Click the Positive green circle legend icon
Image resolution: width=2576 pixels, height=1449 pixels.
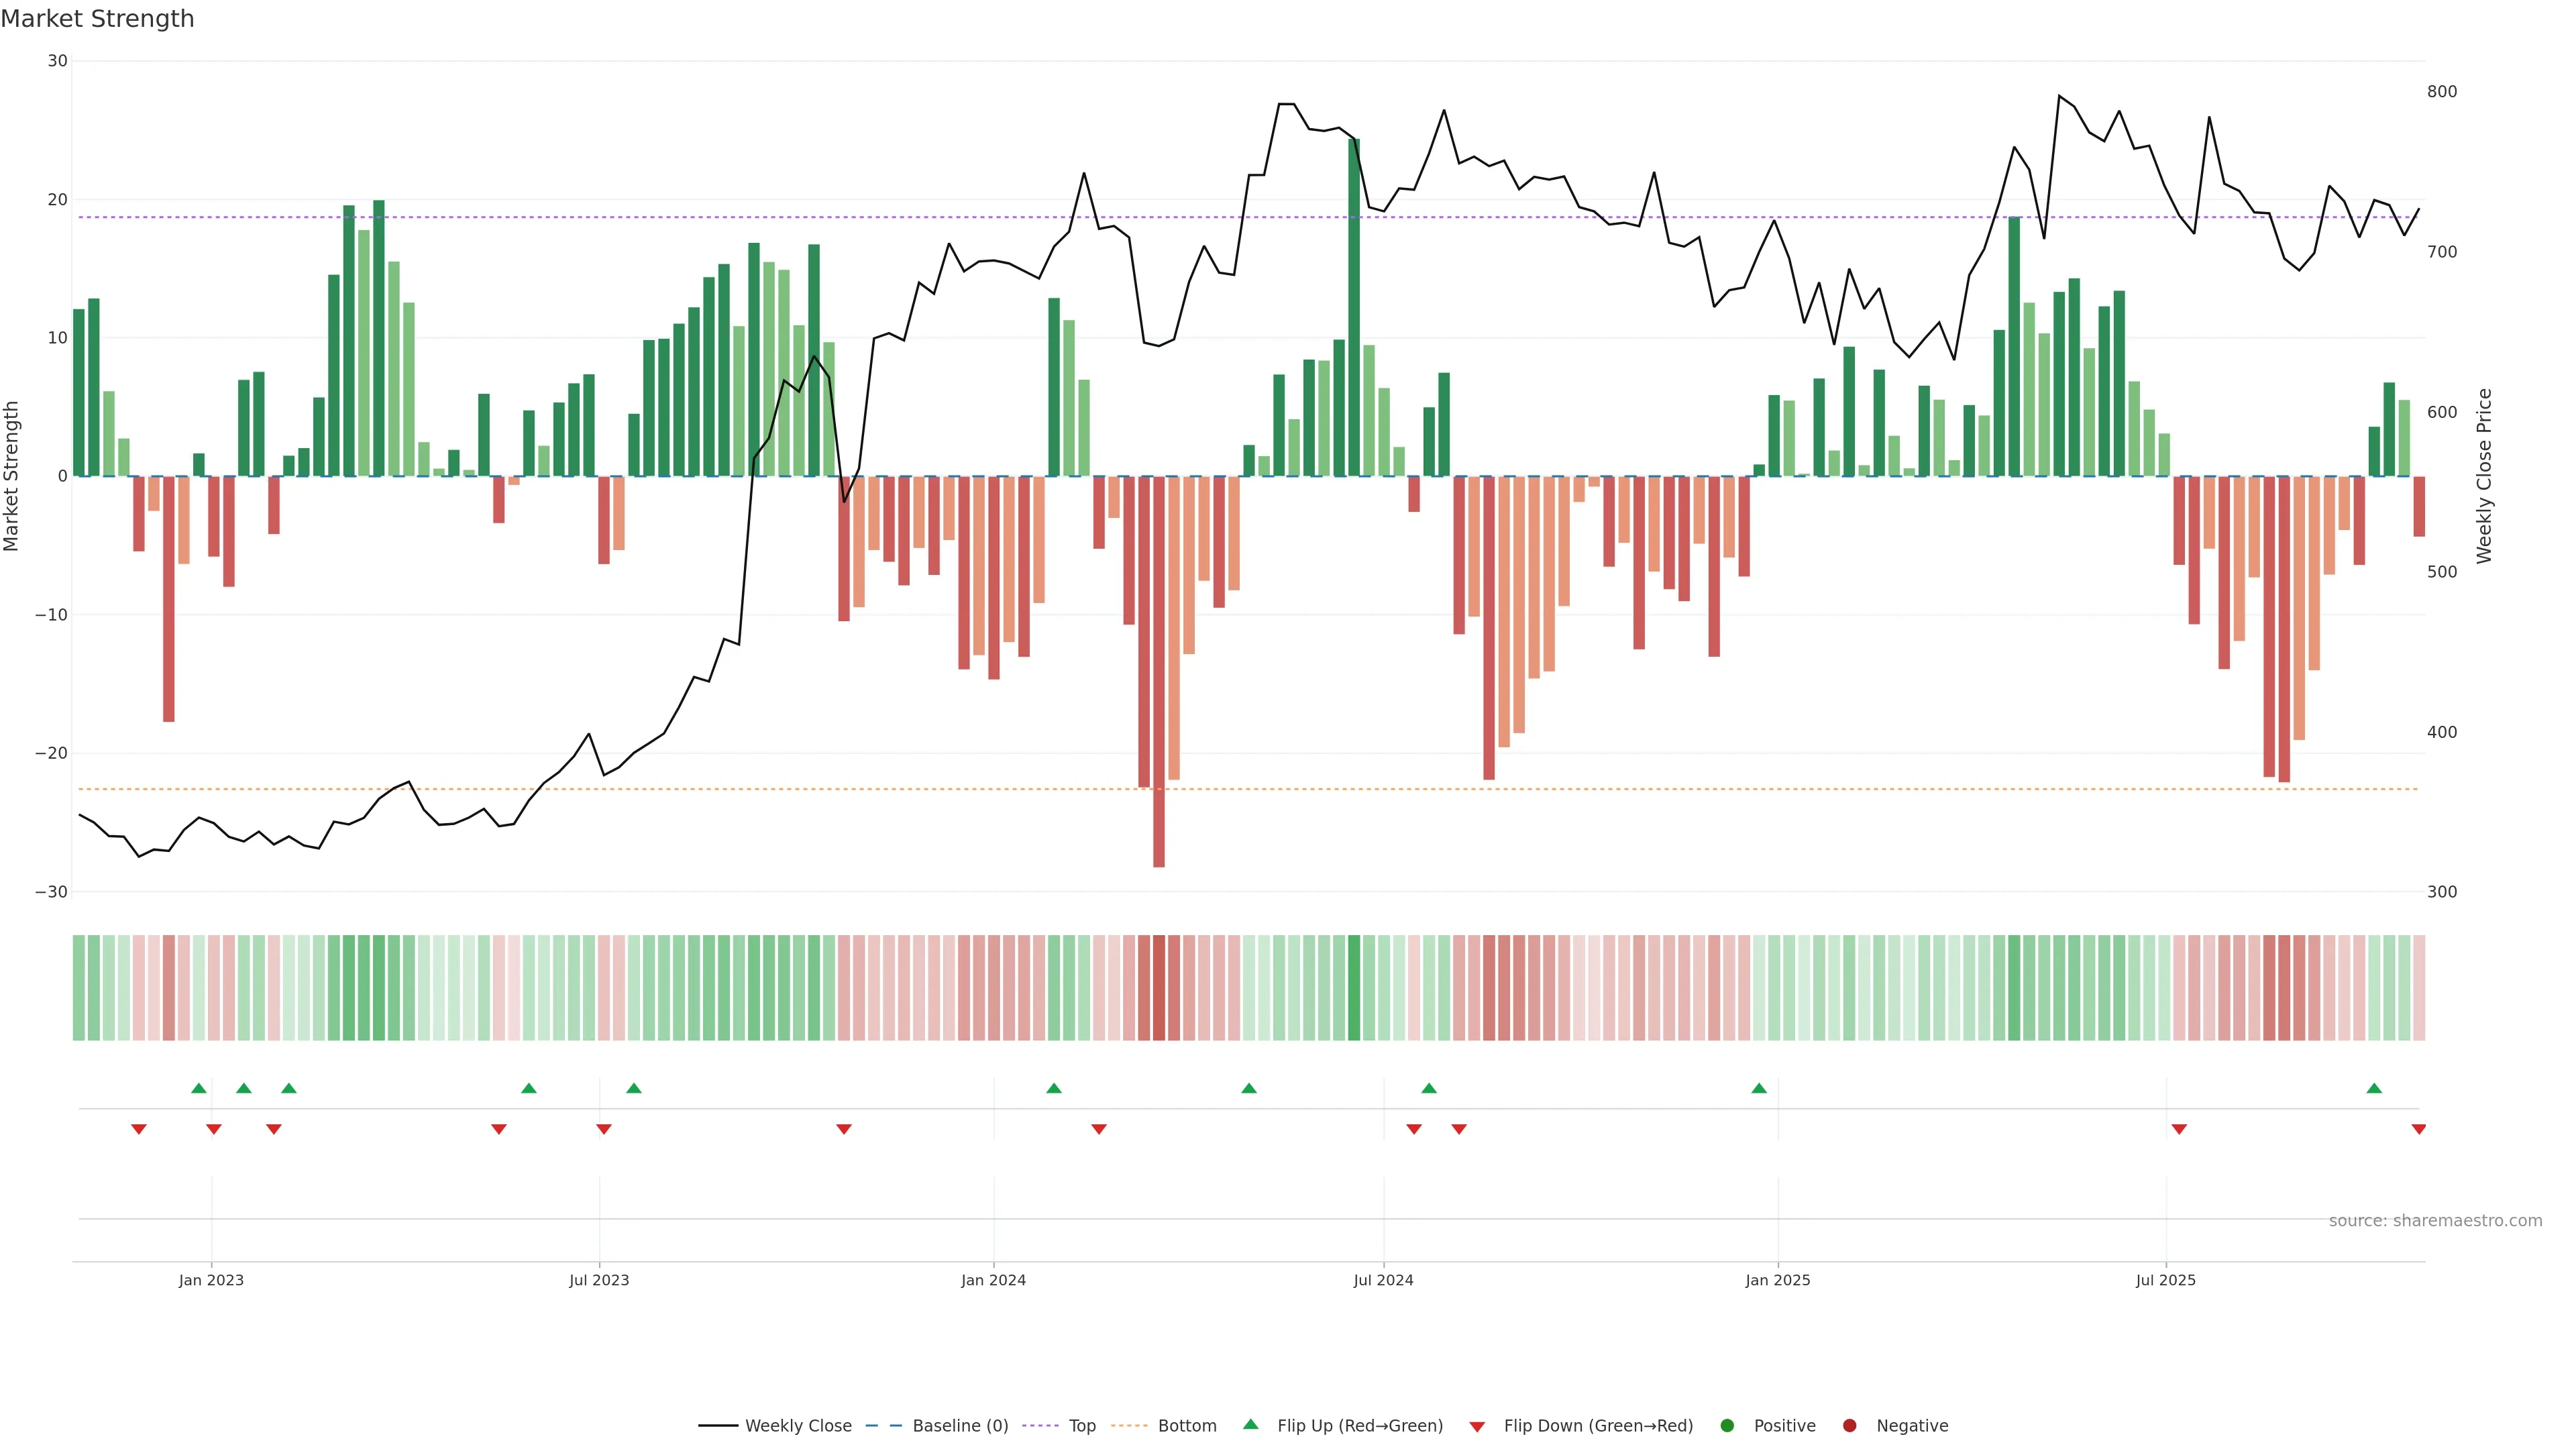(x=1727, y=1425)
